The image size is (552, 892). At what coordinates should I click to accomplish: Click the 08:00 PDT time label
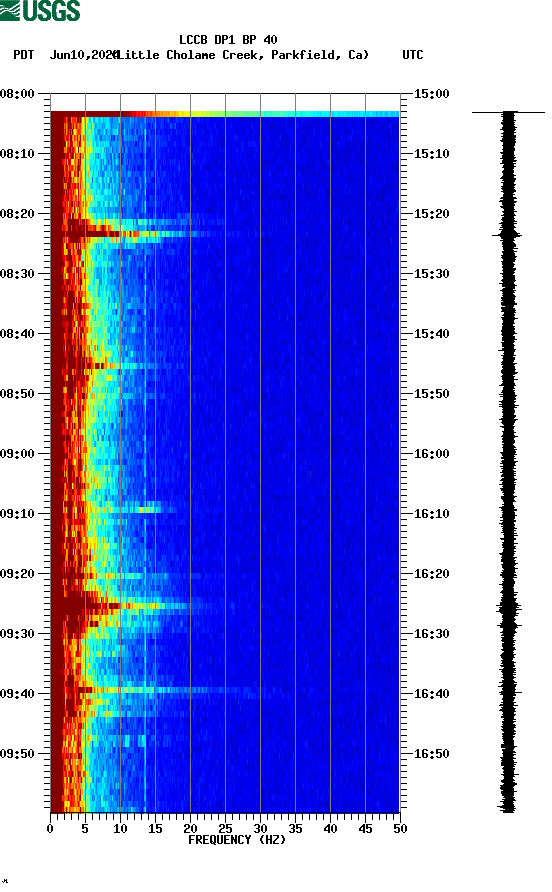tap(17, 94)
